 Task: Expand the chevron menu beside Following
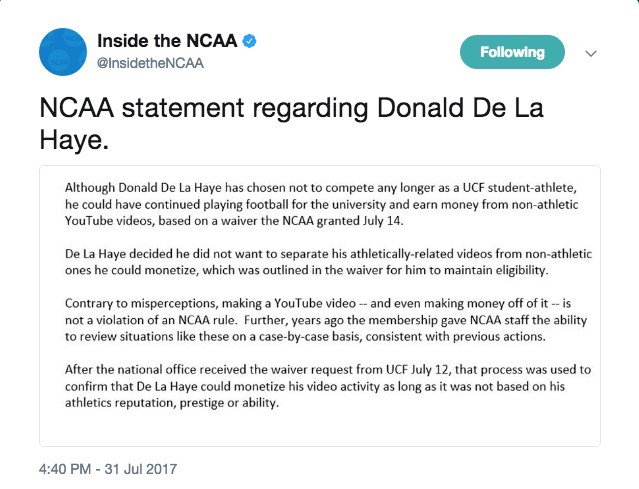590,53
